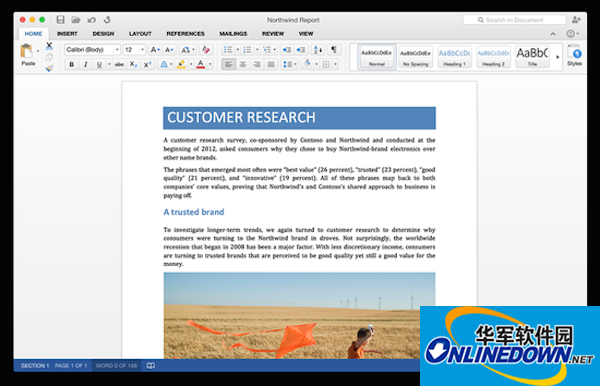Screen dimensions: 600x386
Task: Decrease font size
Action: 169,50
